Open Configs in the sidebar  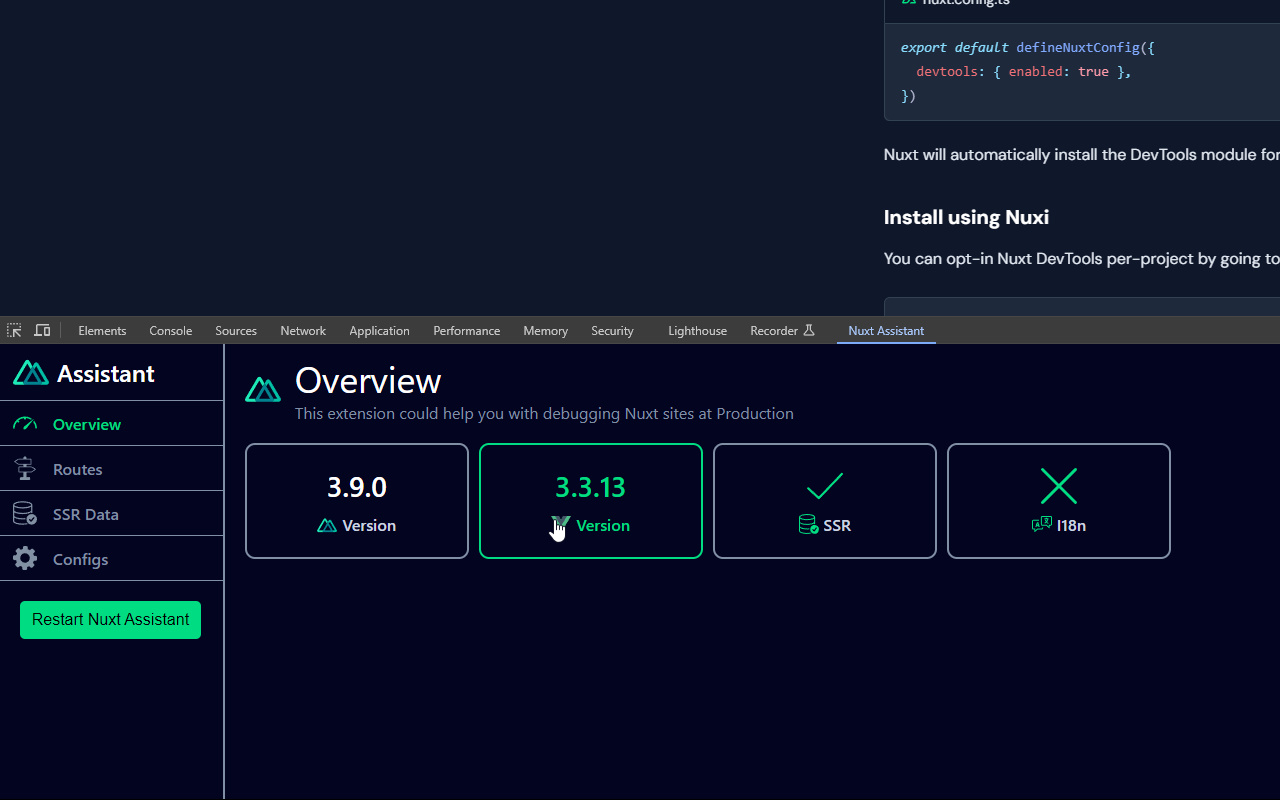[x=112, y=559]
